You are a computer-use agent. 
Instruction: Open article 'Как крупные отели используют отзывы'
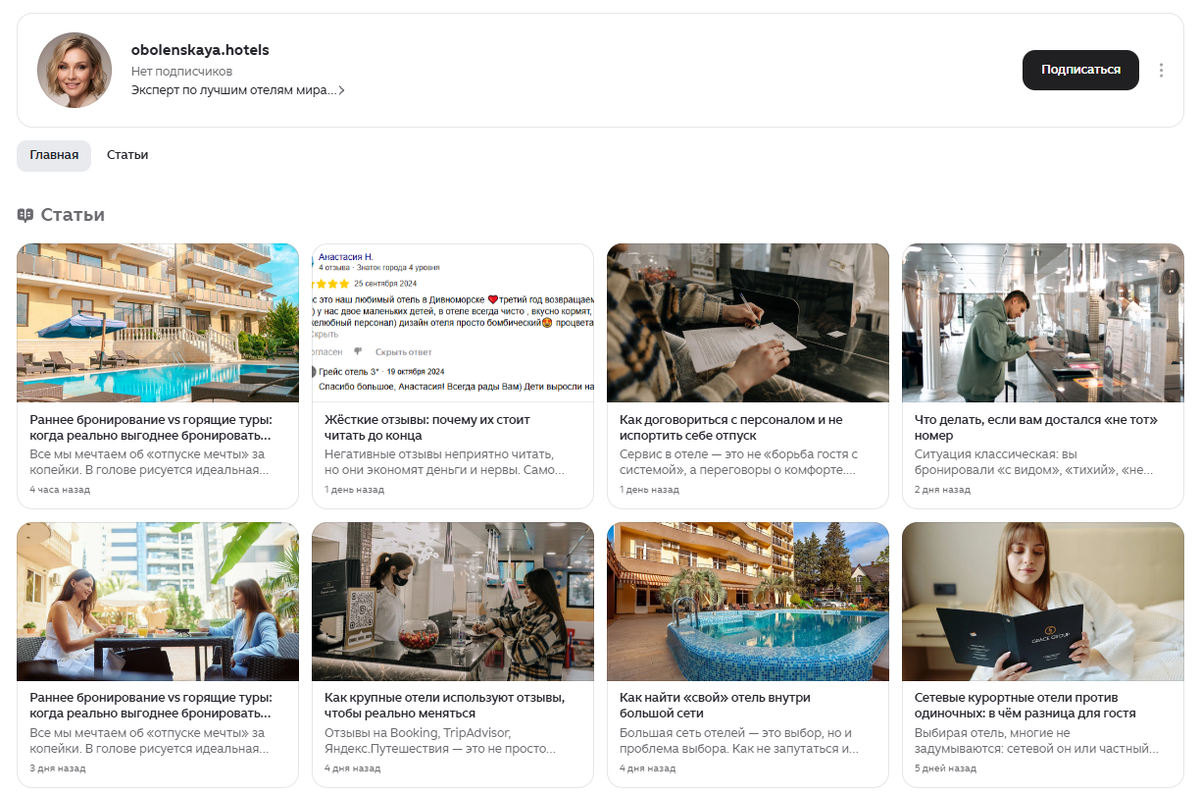445,706
